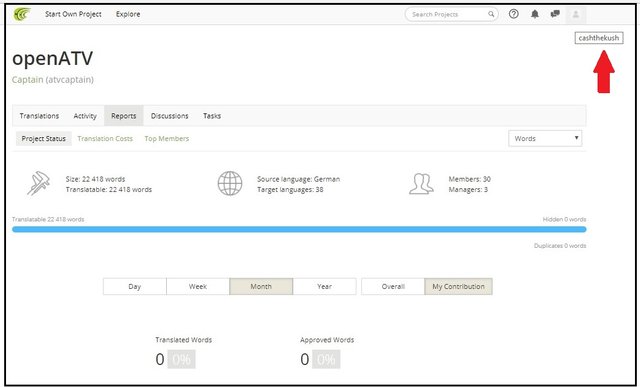Click the 'Members: 30' text
Image resolution: width=640 pixels, height=387 pixels.
[470, 179]
